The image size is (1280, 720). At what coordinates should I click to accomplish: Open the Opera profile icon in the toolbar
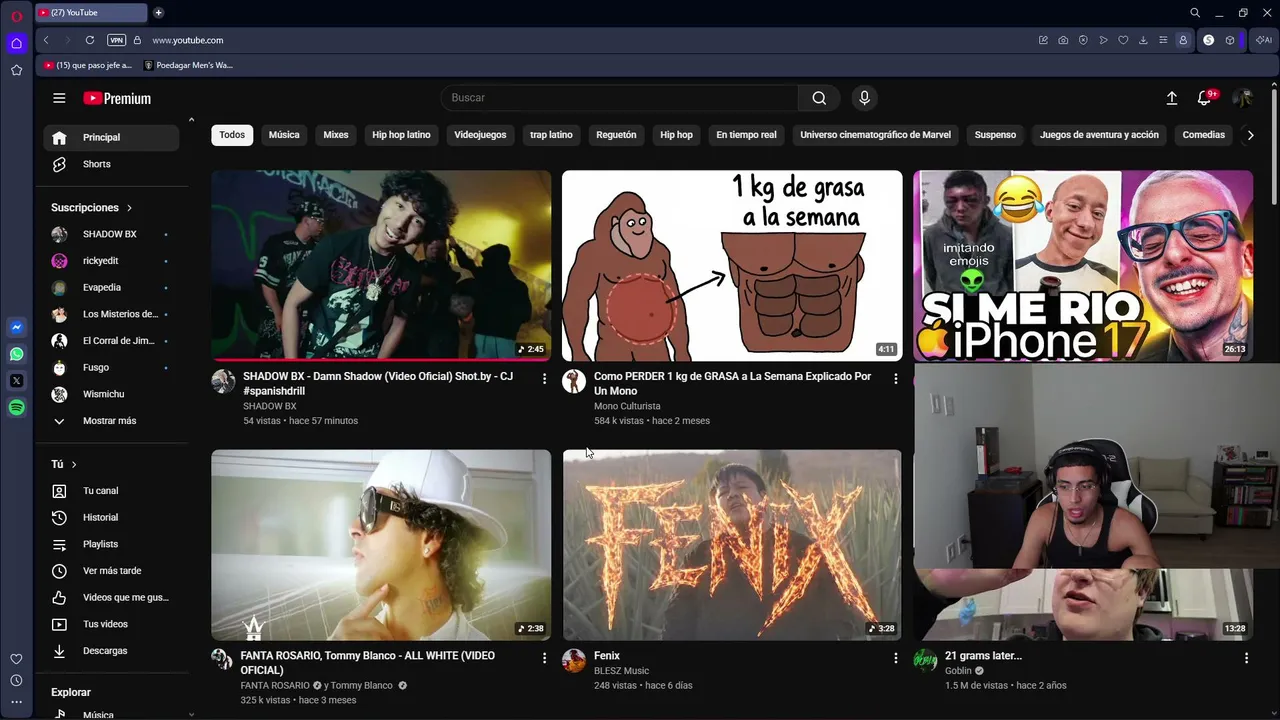pos(1183,40)
